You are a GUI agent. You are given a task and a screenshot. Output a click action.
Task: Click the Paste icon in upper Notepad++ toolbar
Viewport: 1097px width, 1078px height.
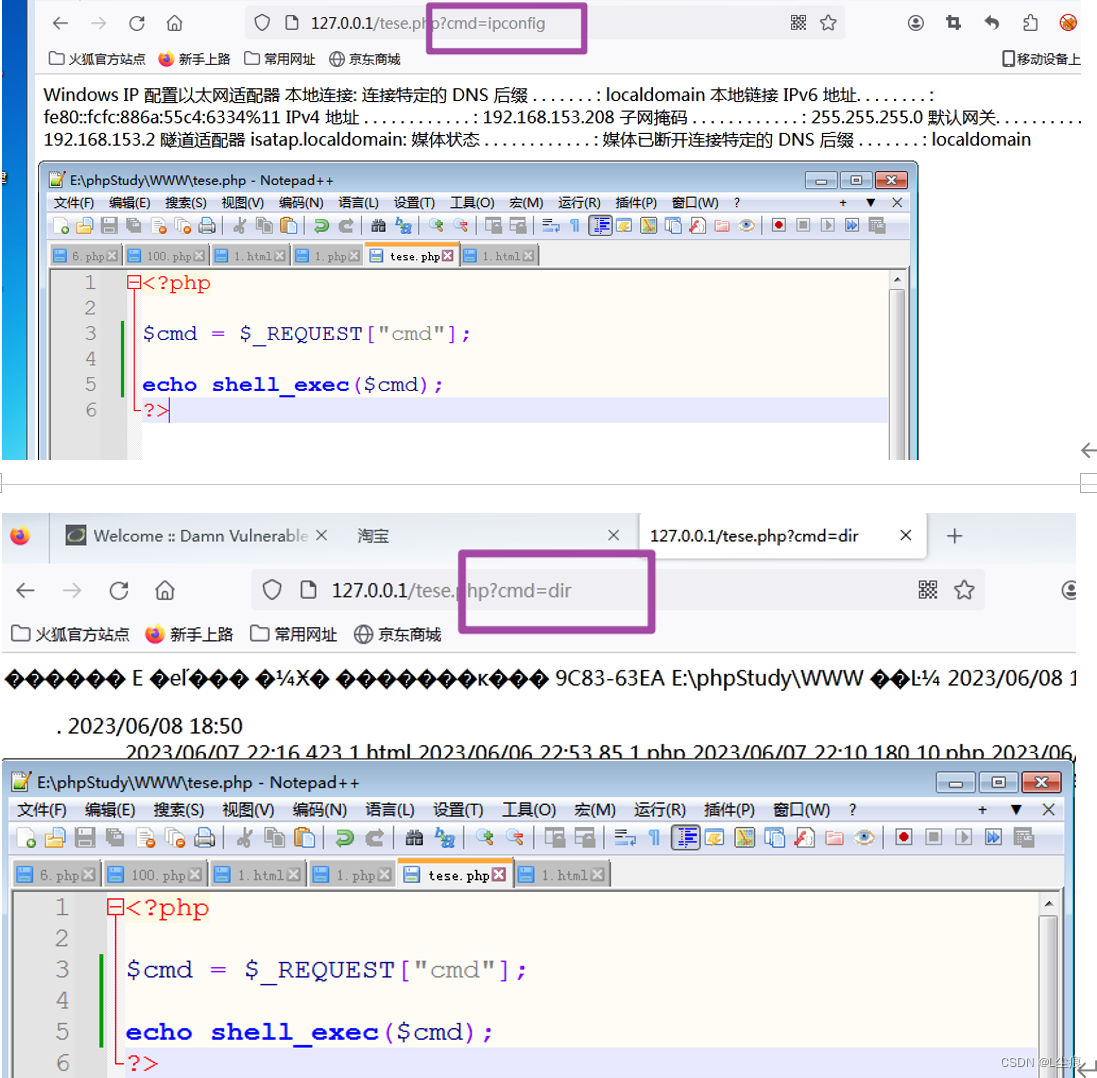click(x=288, y=225)
